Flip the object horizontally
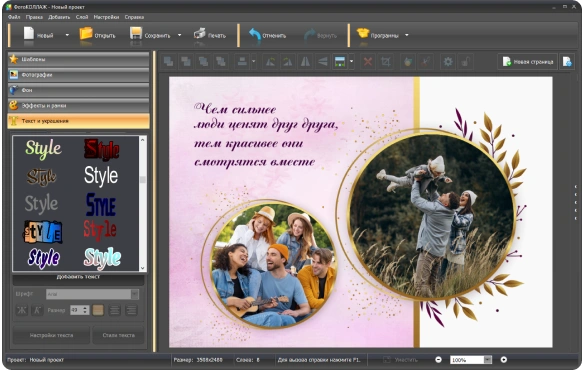This screenshot has width=582, height=370. [305, 61]
